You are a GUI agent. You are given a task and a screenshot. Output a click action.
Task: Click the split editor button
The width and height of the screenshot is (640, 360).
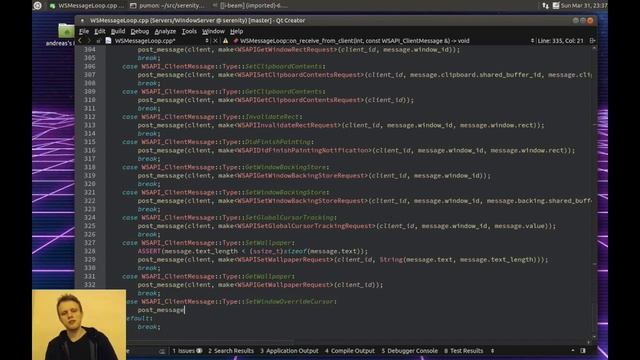pos(592,41)
